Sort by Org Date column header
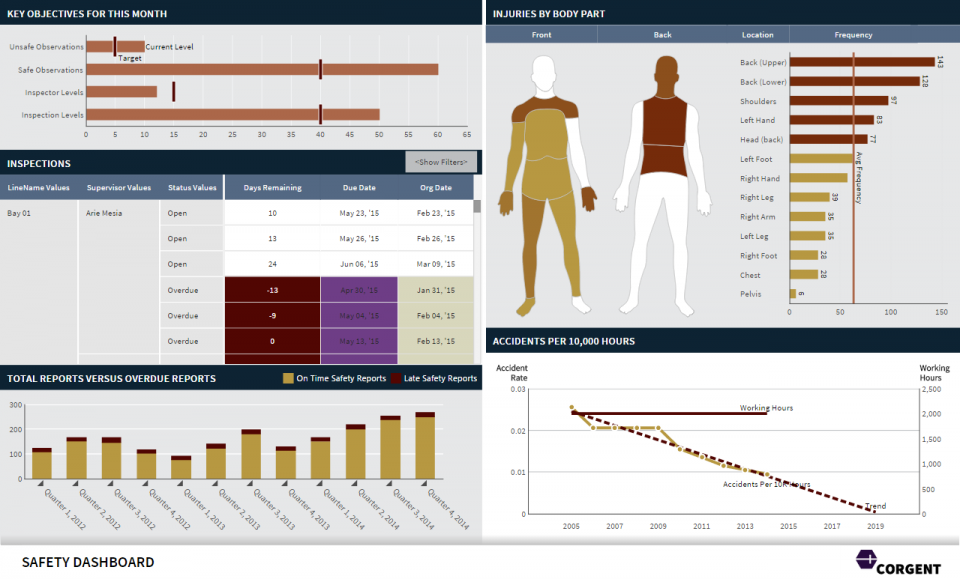 coord(436,188)
